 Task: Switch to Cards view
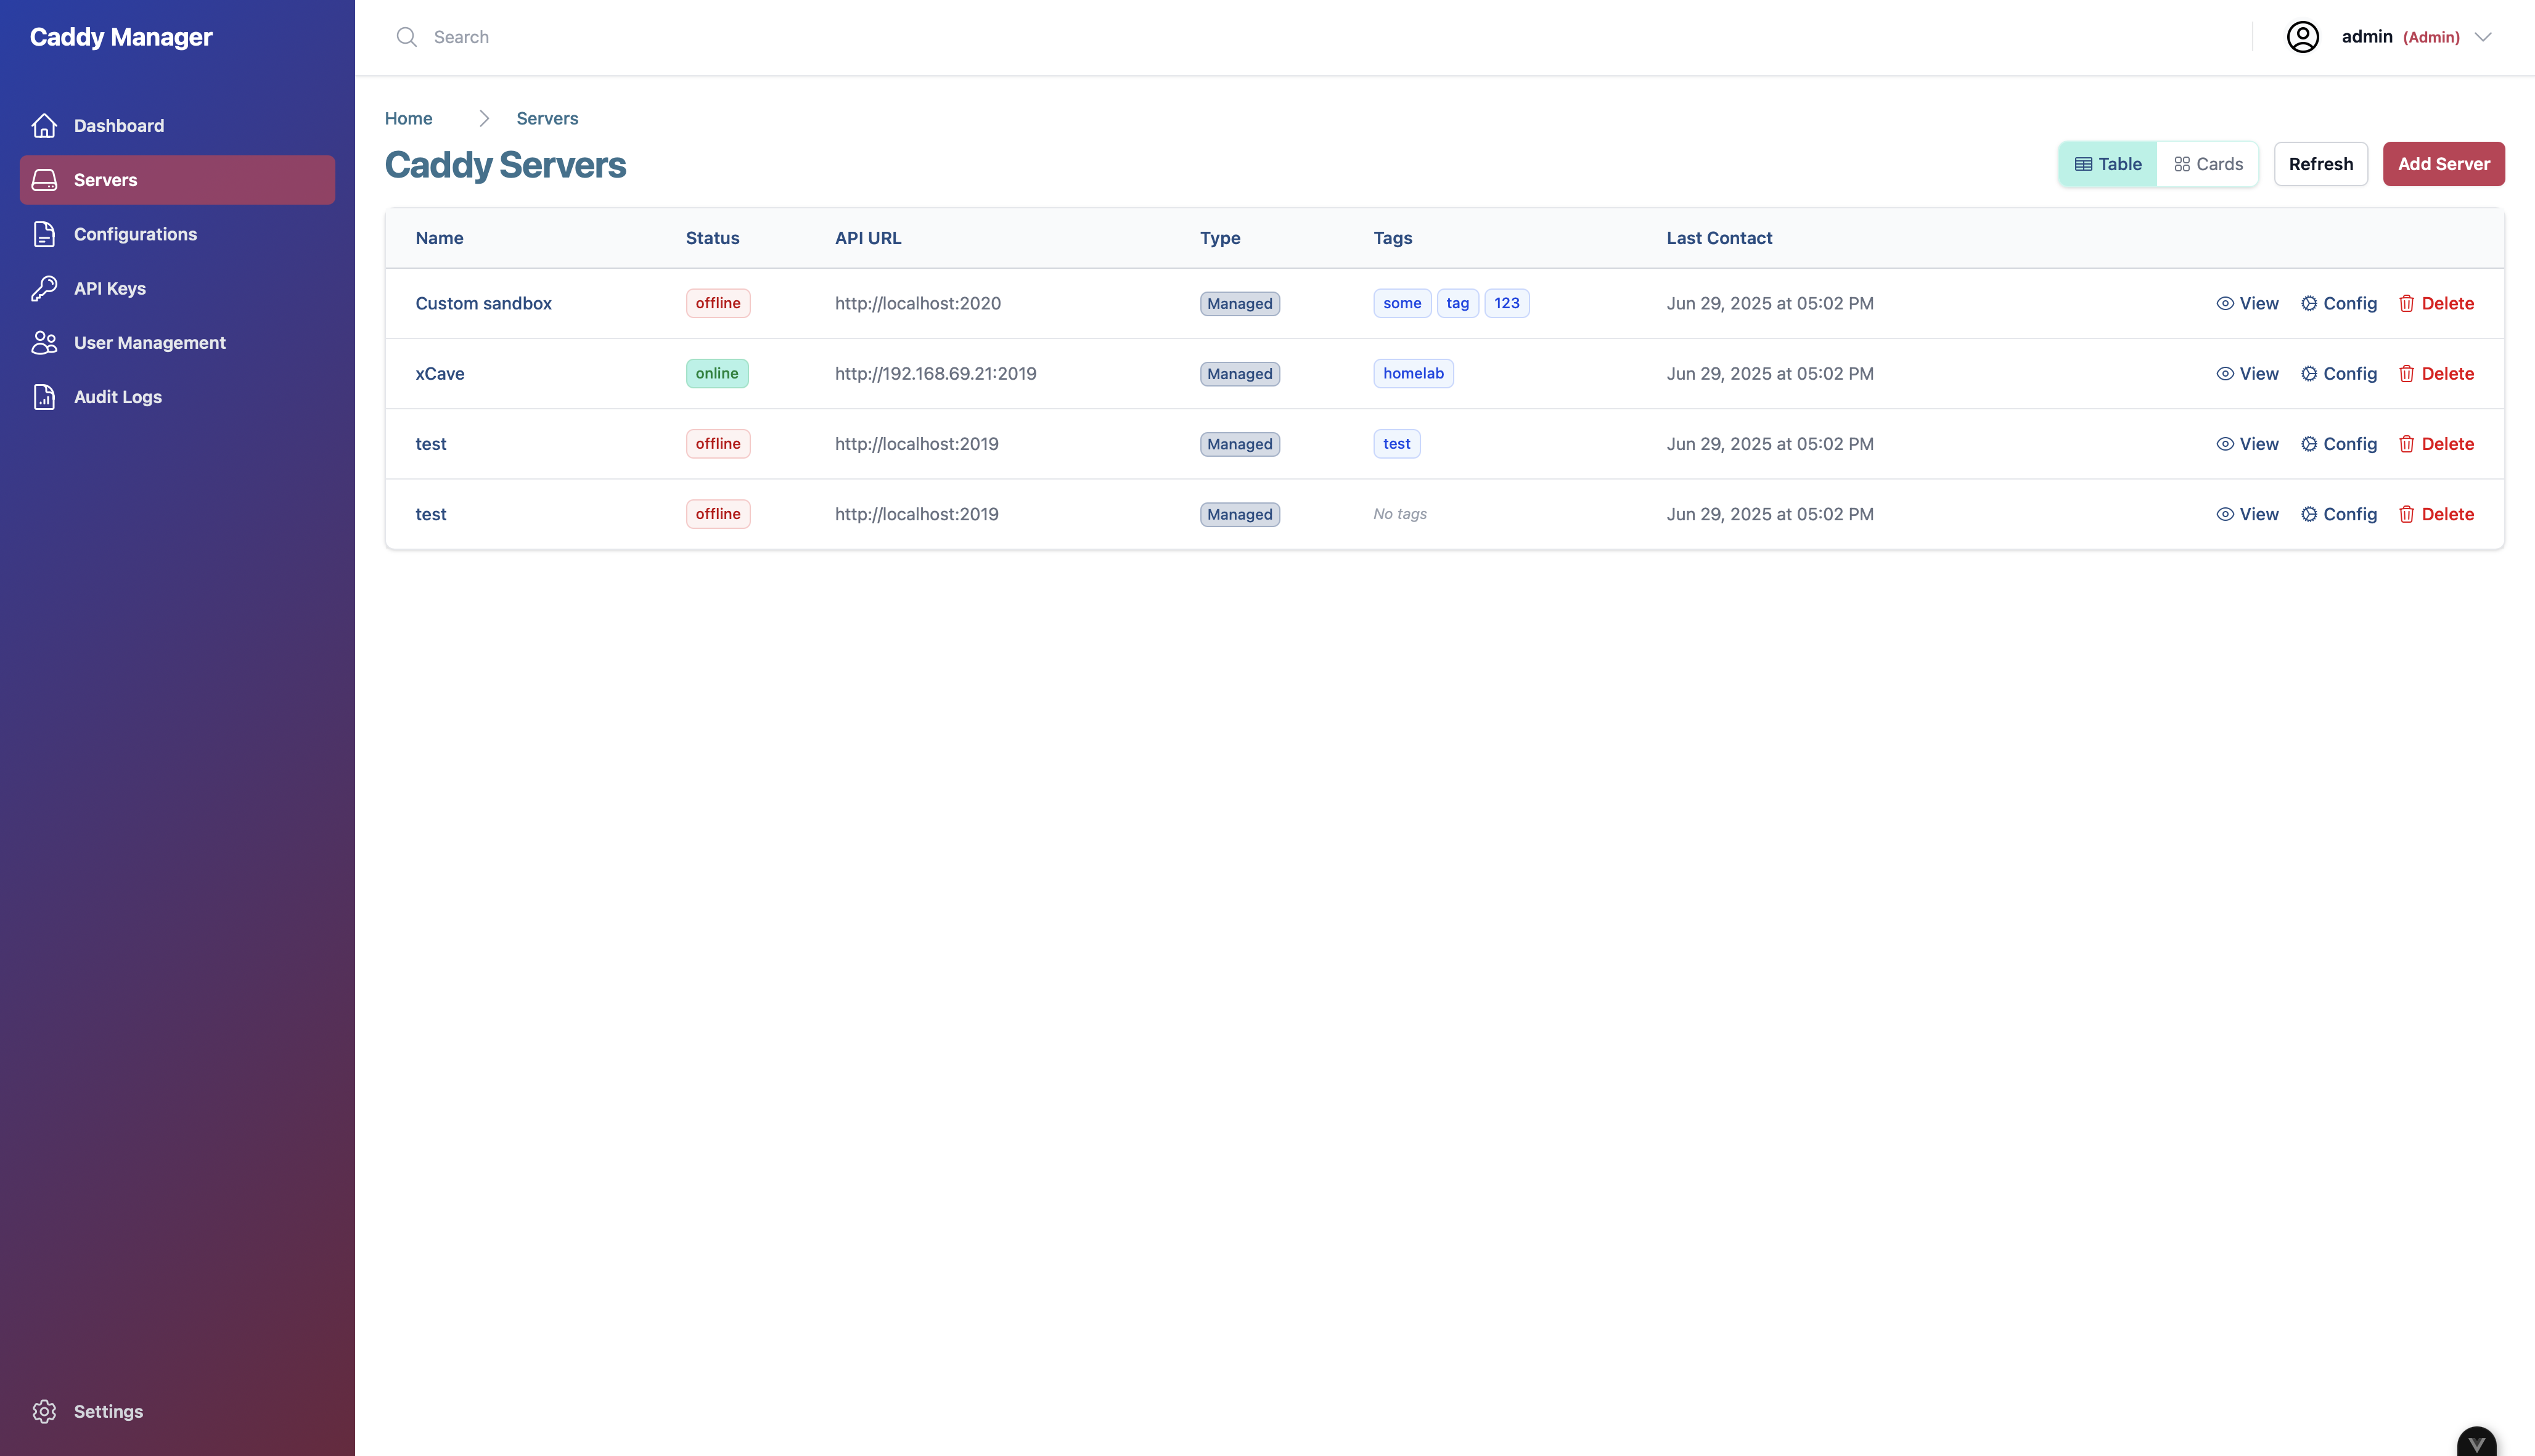[2208, 163]
